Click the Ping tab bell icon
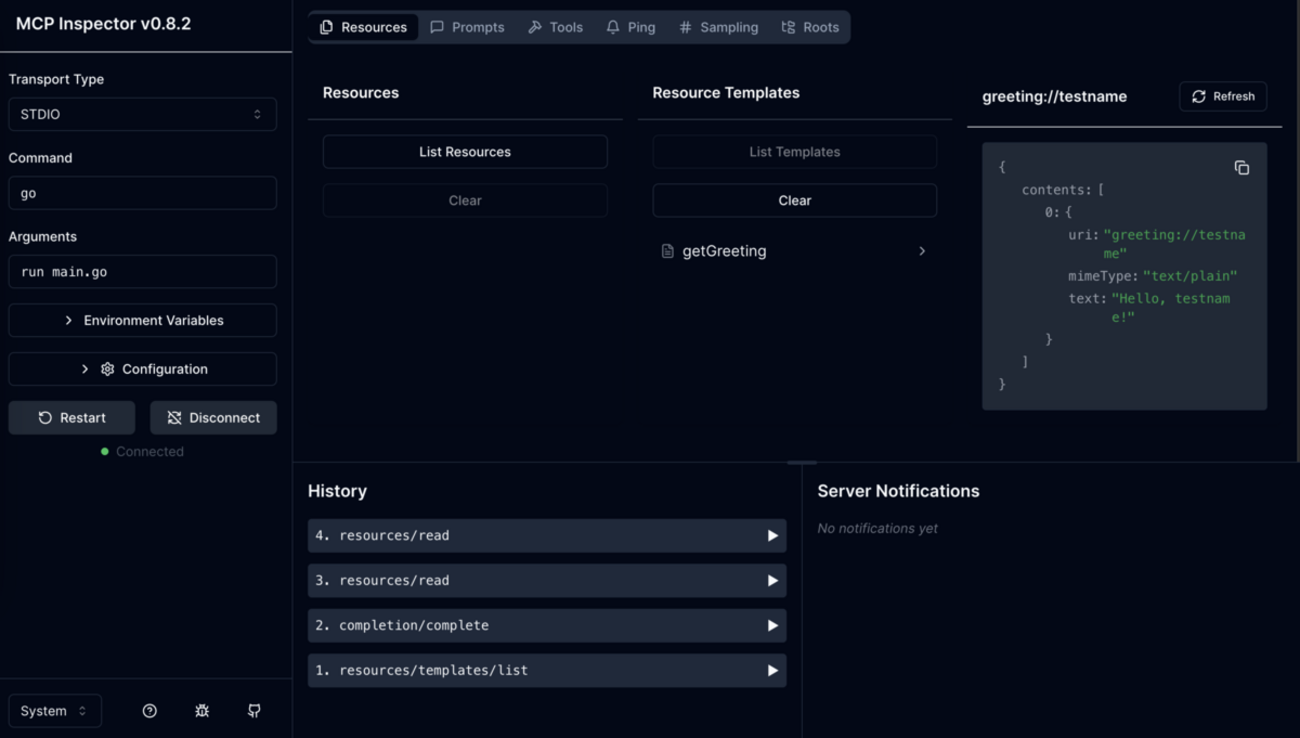 pos(613,27)
